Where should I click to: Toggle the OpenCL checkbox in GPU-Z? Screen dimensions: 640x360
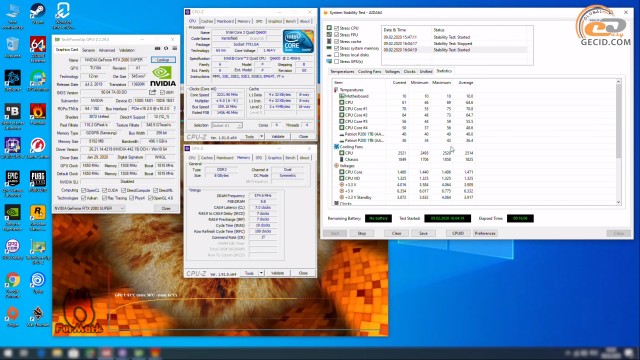pyautogui.click(x=83, y=190)
